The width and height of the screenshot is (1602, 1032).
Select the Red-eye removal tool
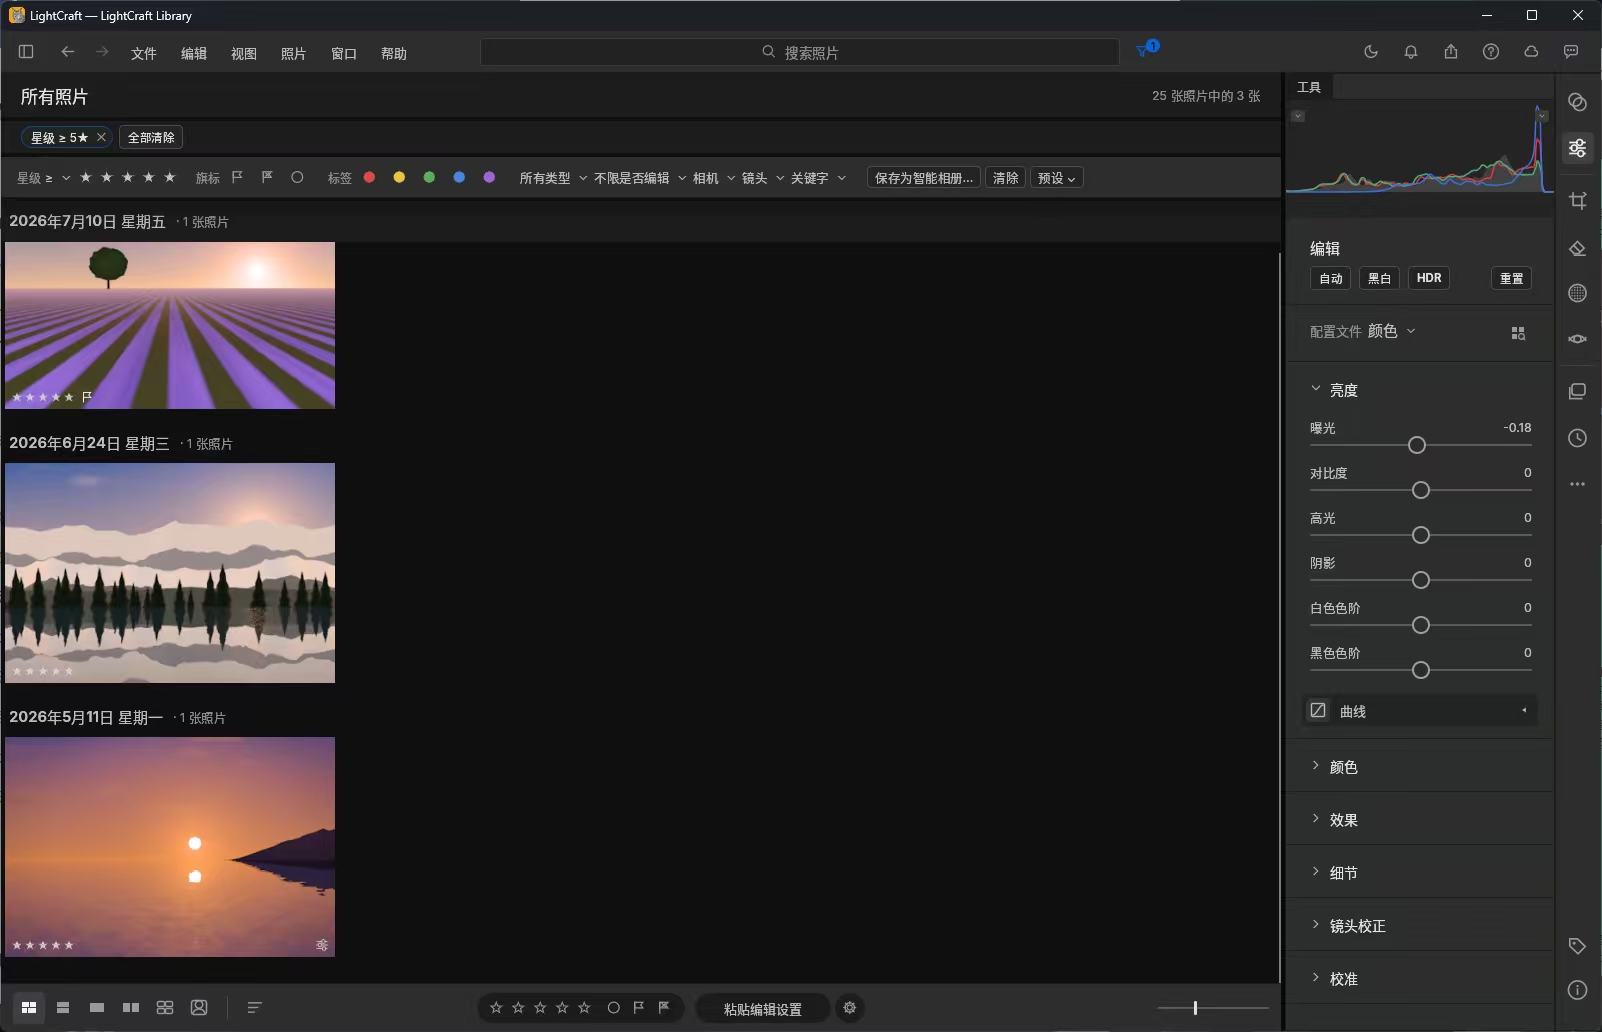[1578, 339]
